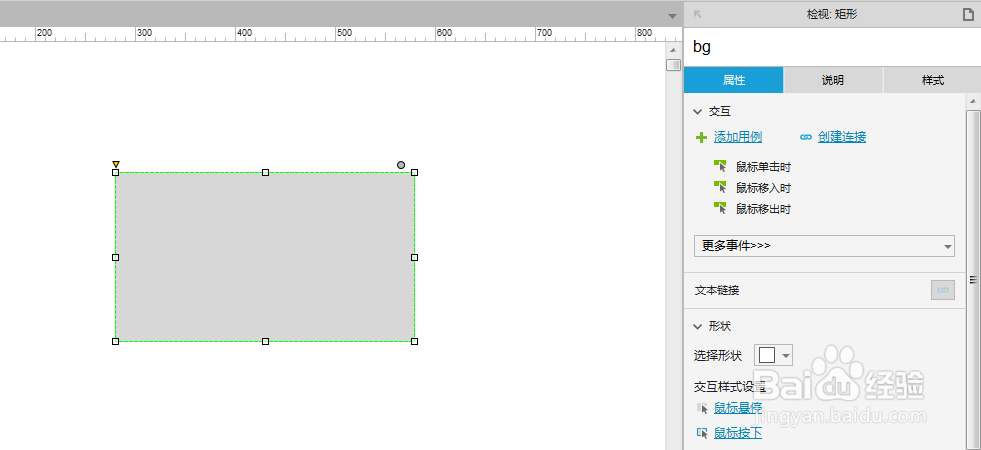Switch to the 说明 tab
The height and width of the screenshot is (450, 981).
coord(833,80)
